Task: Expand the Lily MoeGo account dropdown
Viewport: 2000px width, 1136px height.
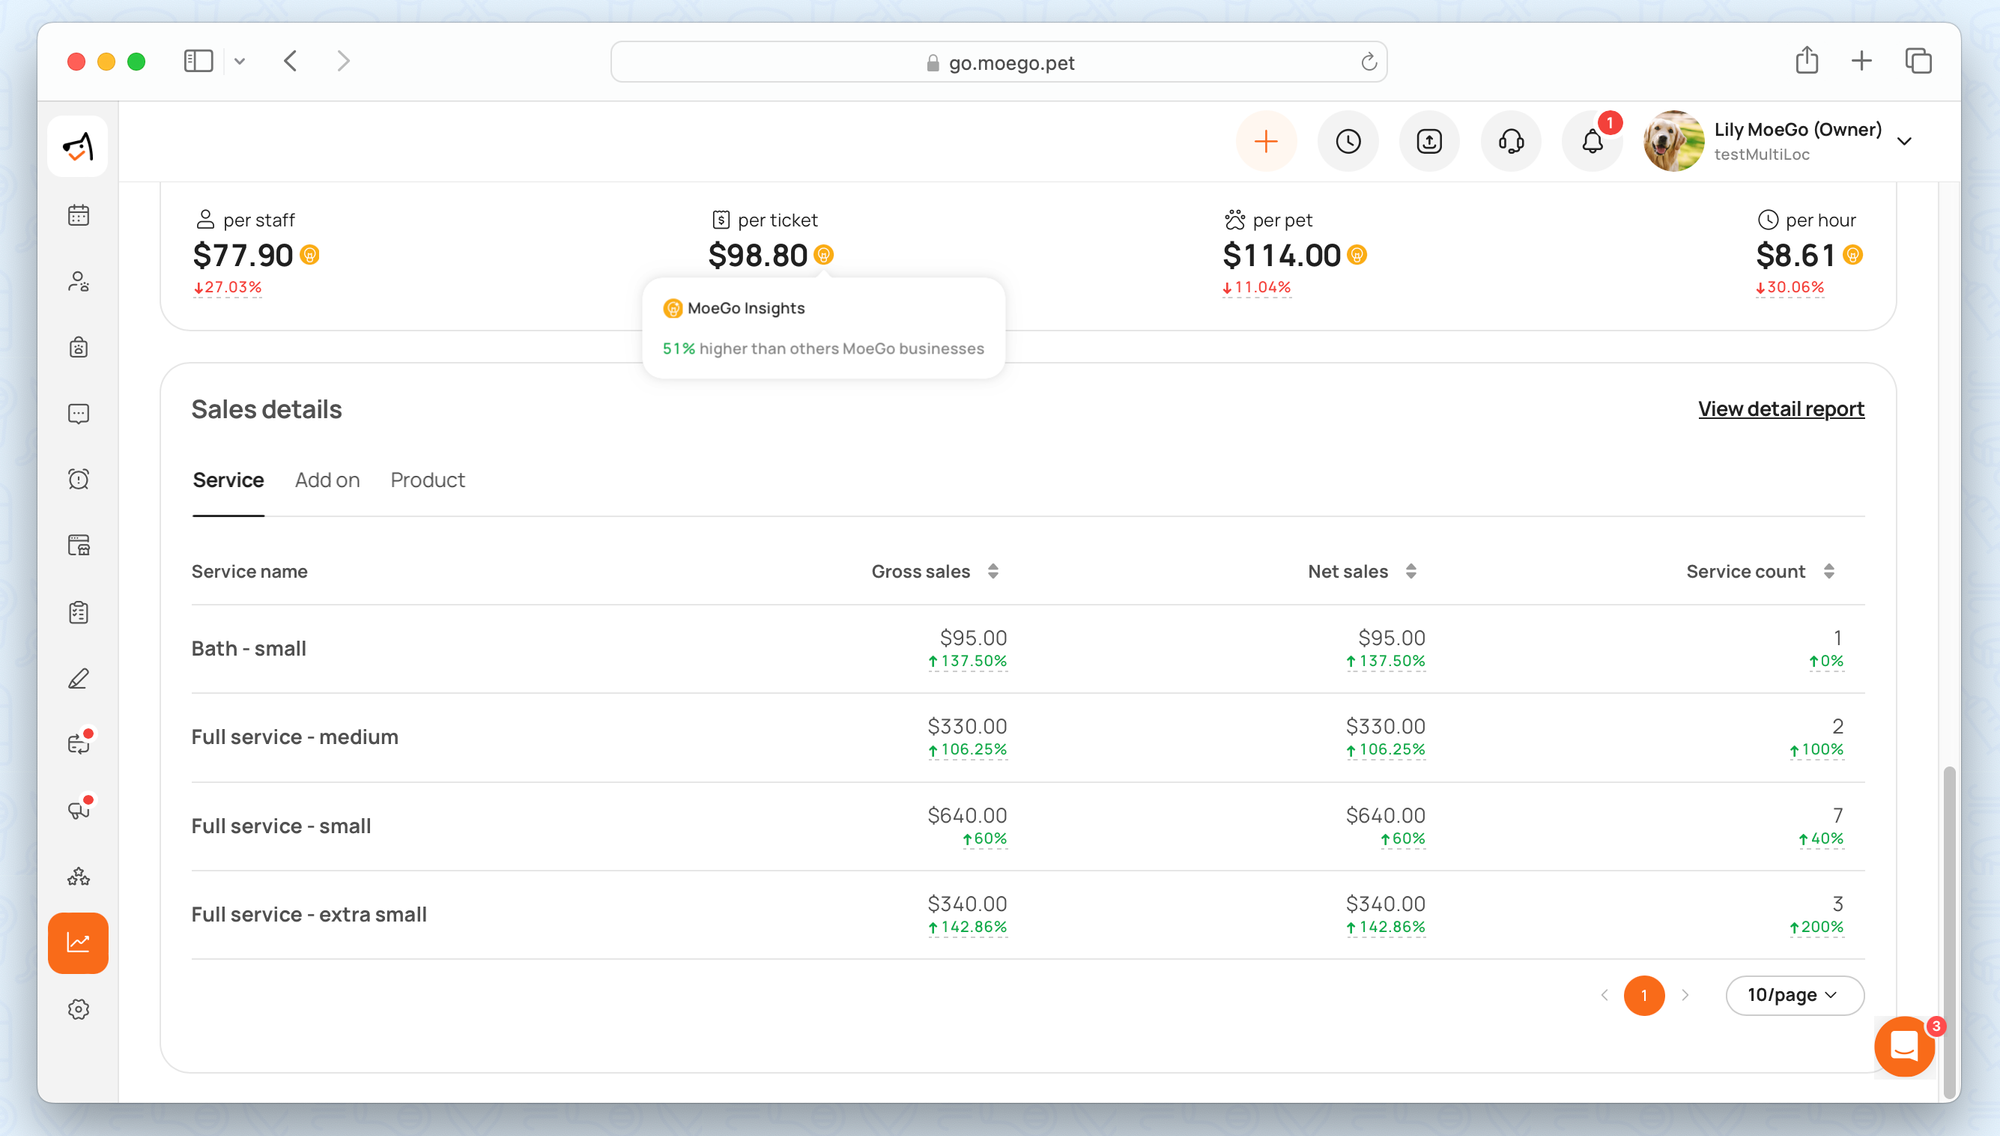Action: point(1905,141)
